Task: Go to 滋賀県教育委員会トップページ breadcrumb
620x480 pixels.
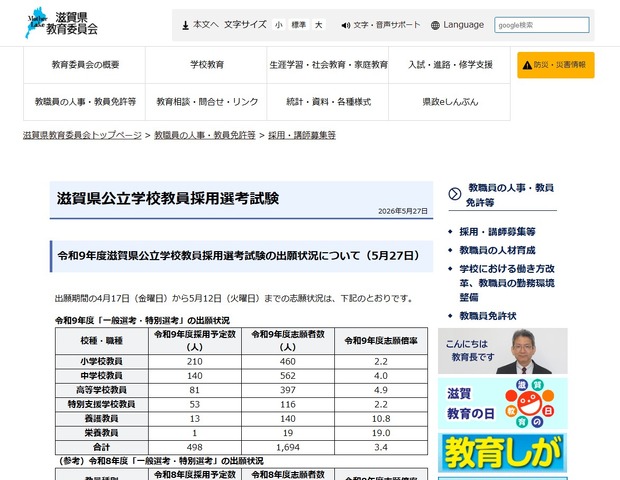Action: pyautogui.click(x=82, y=135)
